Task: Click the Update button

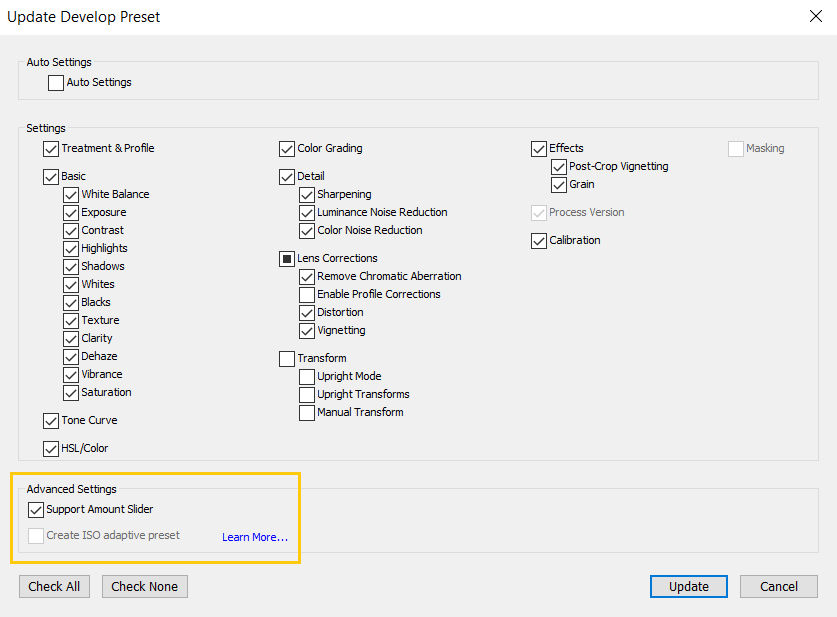Action: tap(688, 586)
